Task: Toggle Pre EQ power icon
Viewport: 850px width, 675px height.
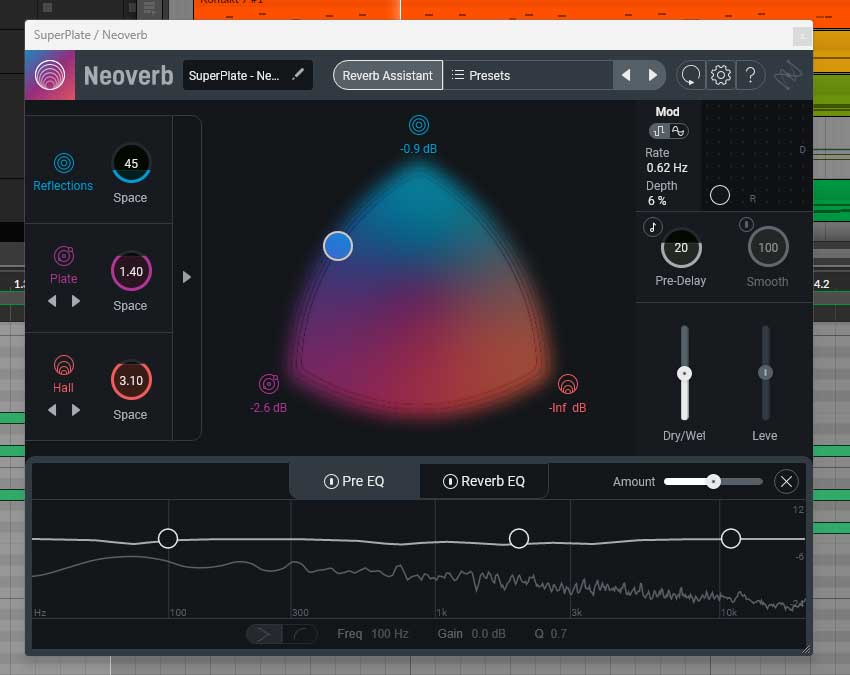Action: [331, 481]
